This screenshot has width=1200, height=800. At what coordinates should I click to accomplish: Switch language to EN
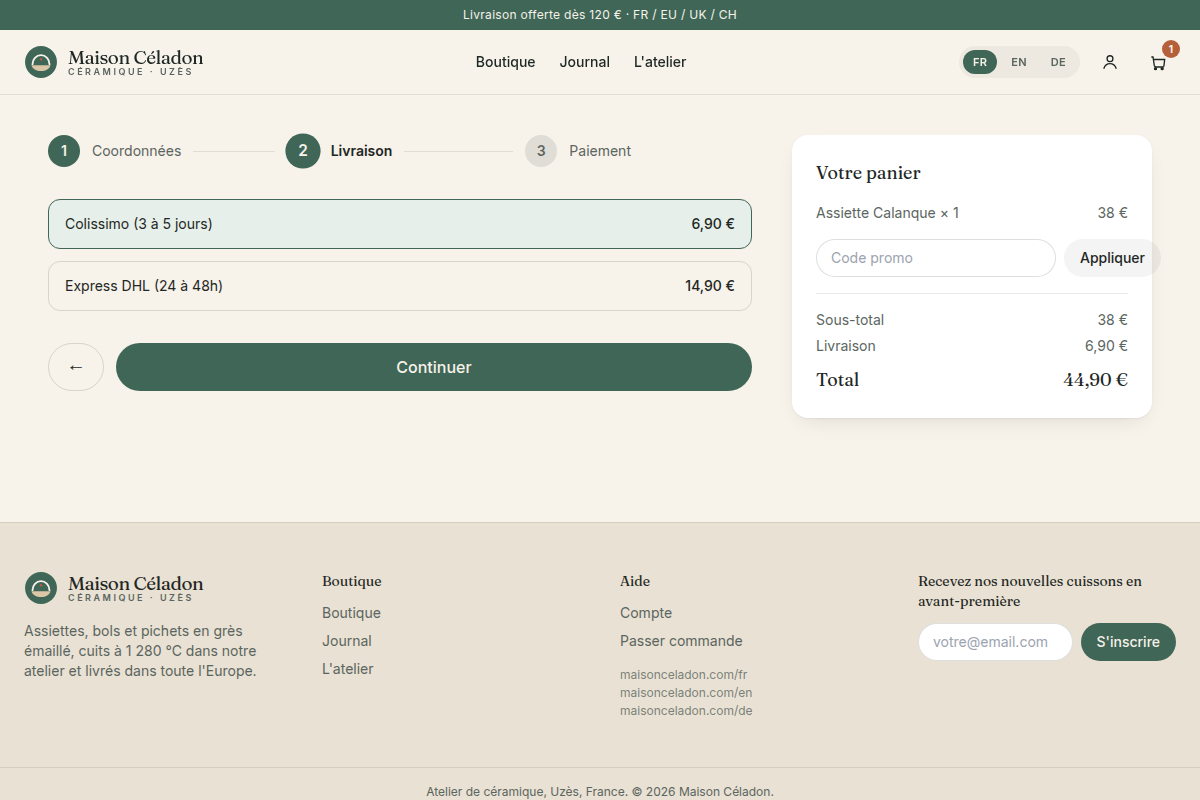(x=1019, y=62)
